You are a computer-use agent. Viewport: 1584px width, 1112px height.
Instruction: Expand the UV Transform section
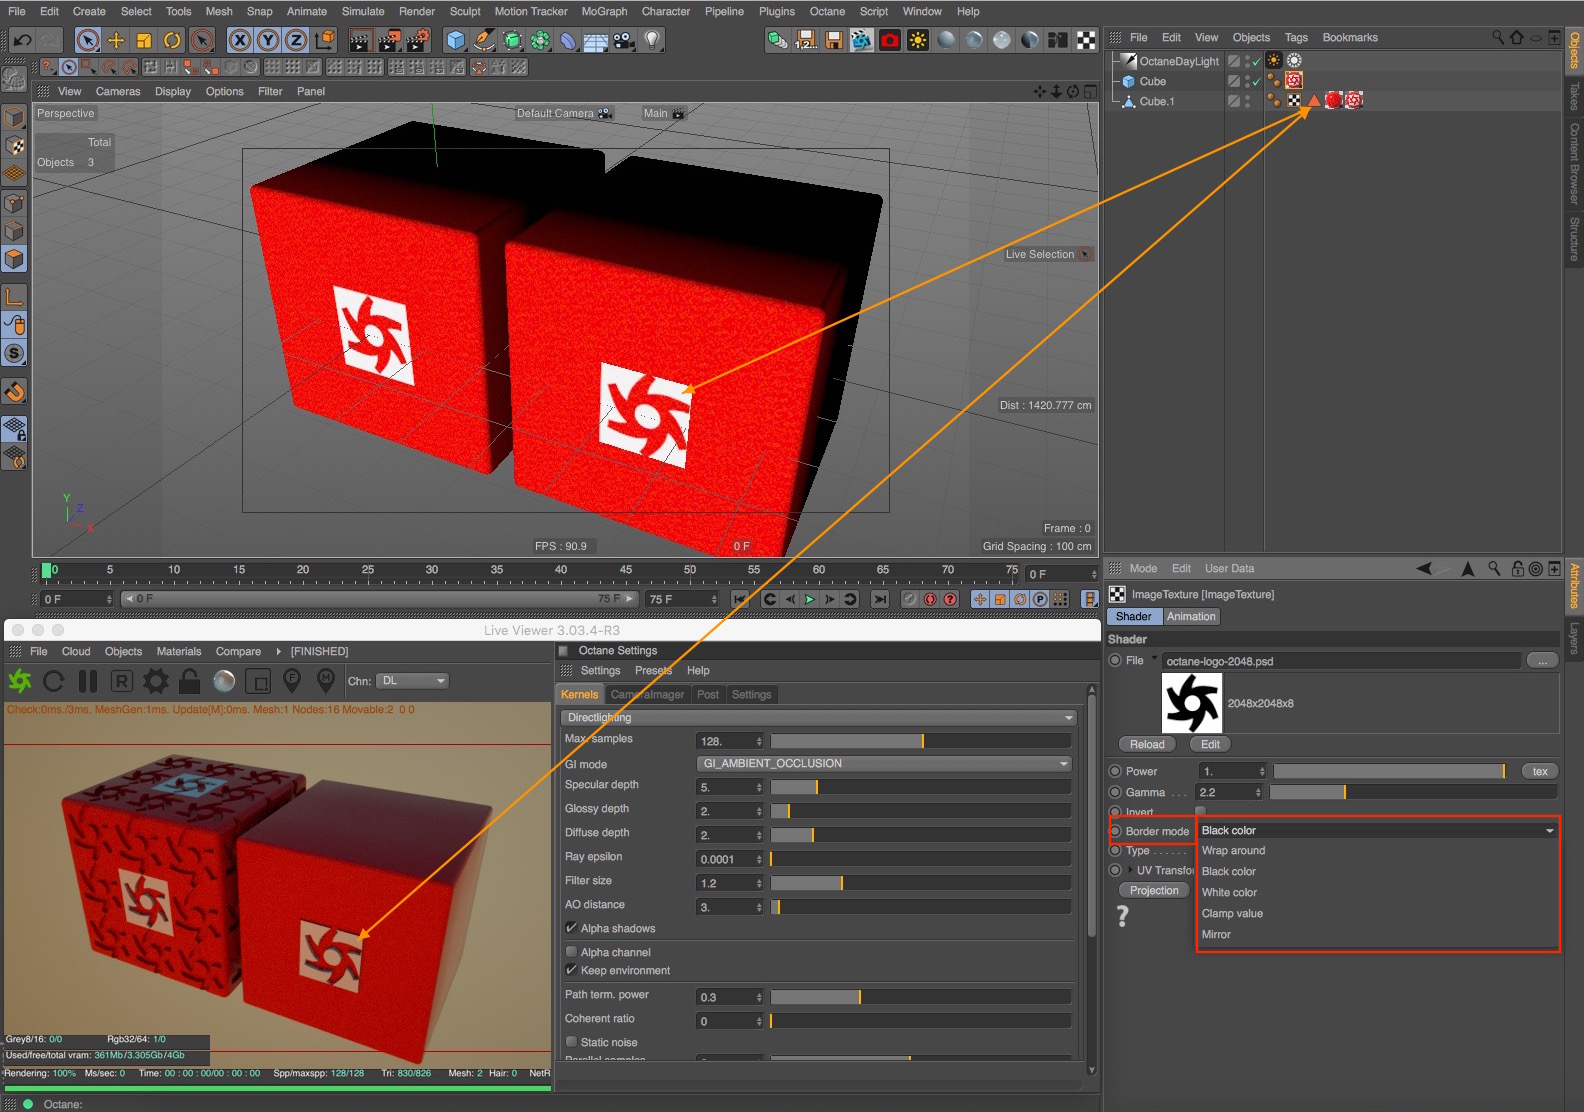pyautogui.click(x=1131, y=870)
